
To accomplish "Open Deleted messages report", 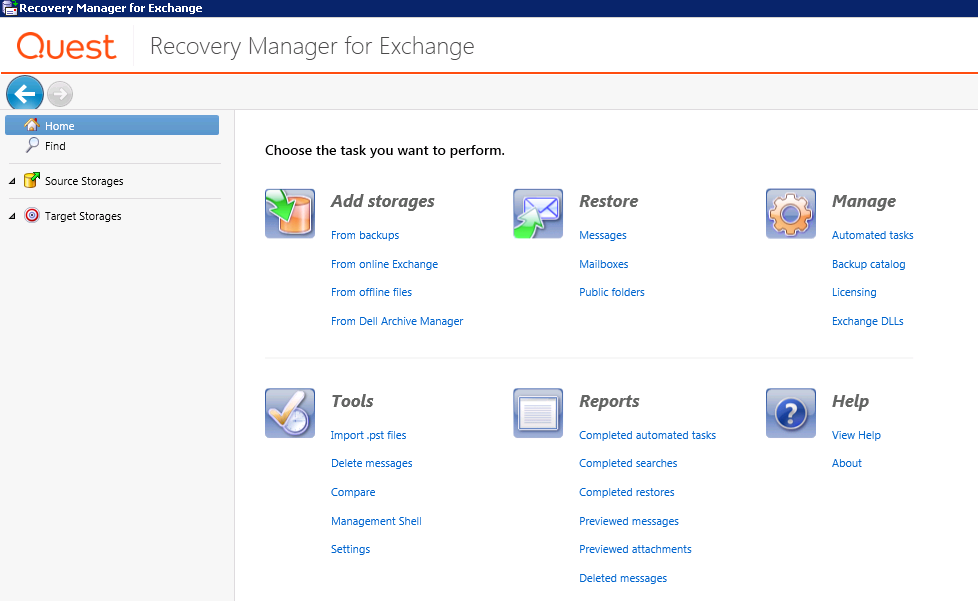I will coord(622,578).
